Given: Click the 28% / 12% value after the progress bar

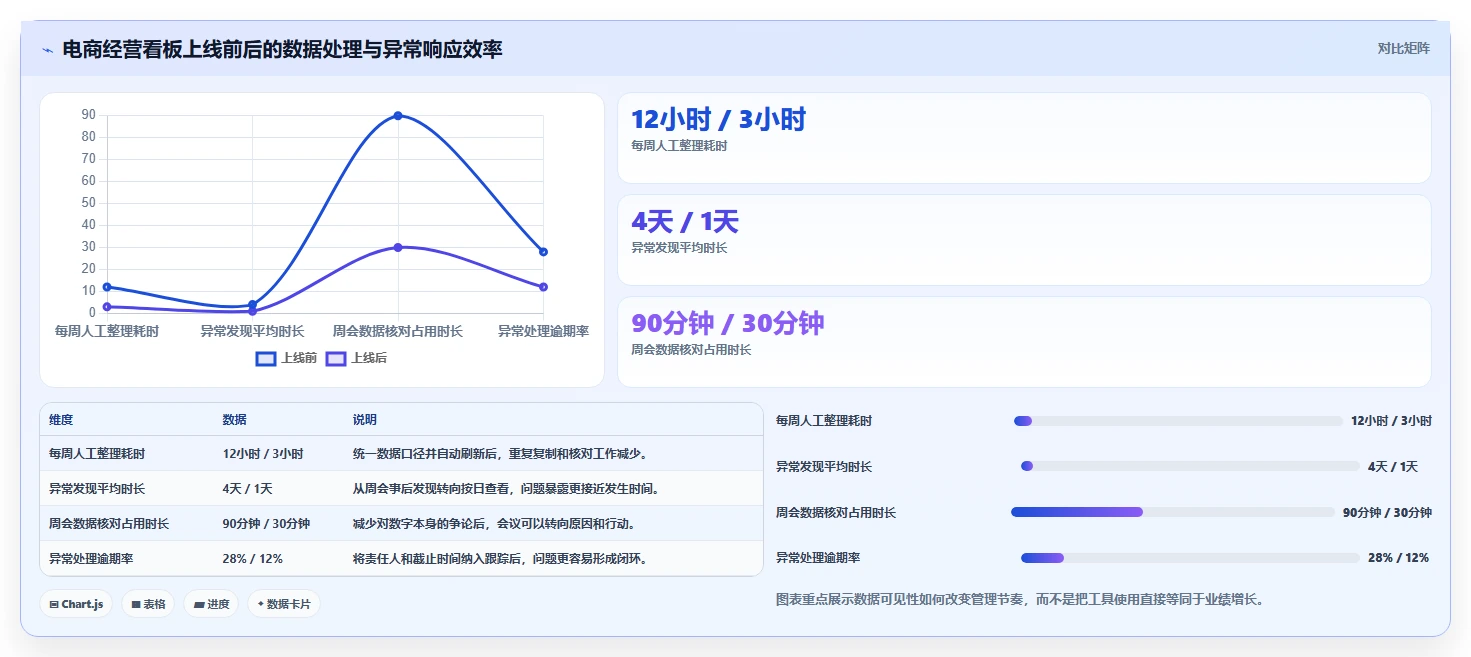Looking at the screenshot, I should pos(1398,558).
